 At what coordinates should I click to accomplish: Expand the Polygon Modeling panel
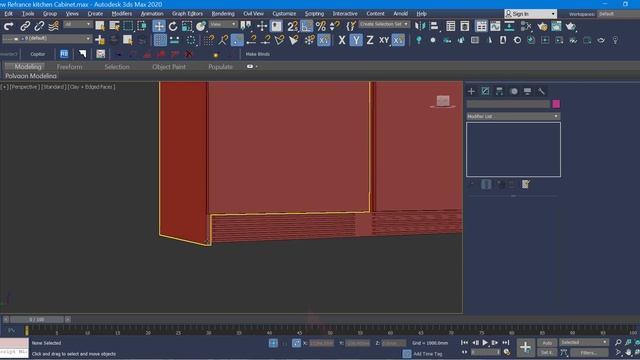(x=31, y=76)
